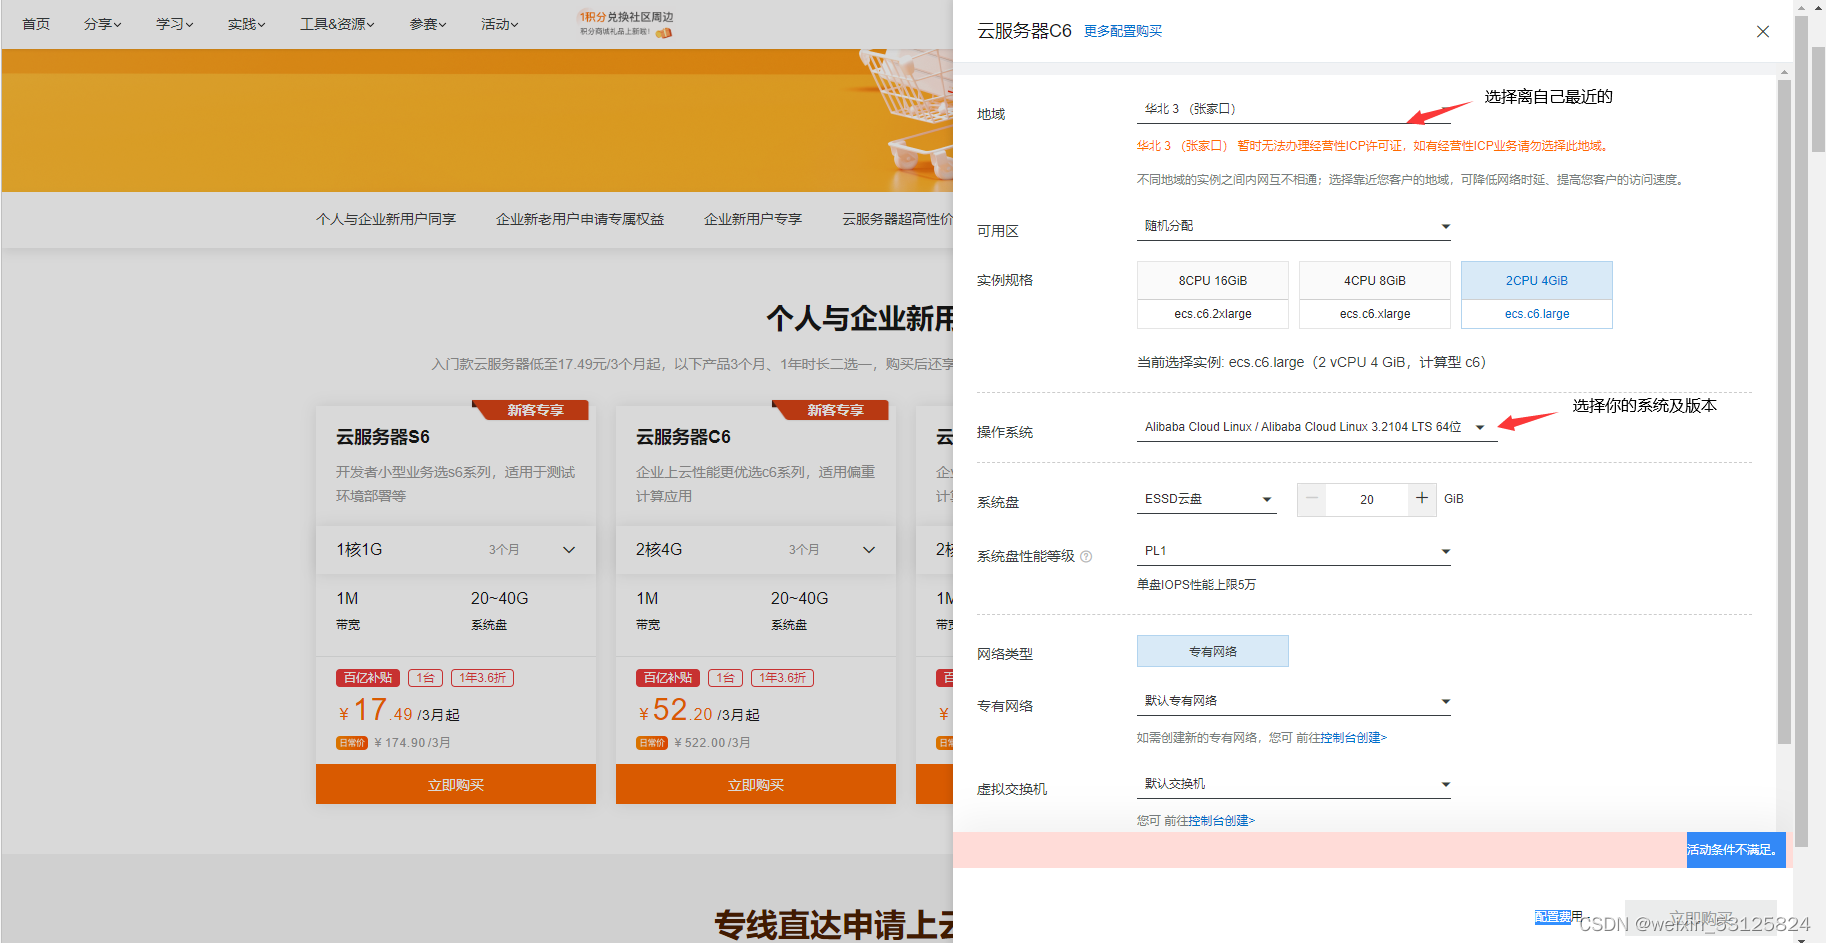
Task: Click the 1积分兑换社区周边 promo banner
Action: [x=626, y=24]
